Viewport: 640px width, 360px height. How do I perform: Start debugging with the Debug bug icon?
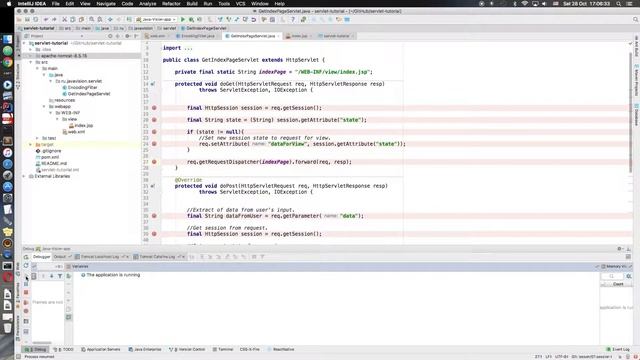[191, 19]
